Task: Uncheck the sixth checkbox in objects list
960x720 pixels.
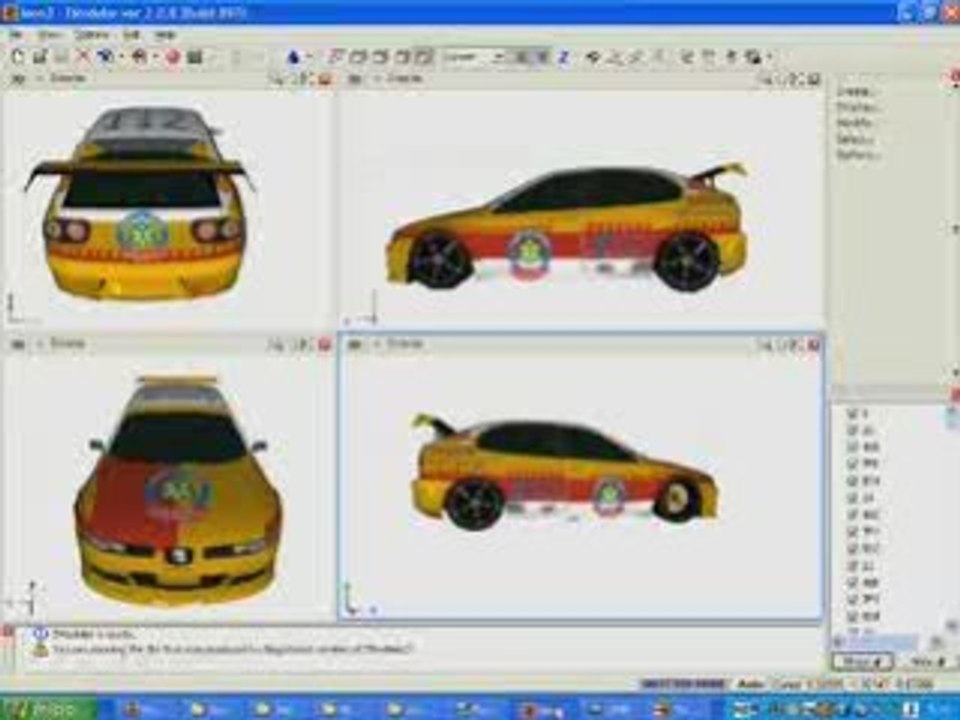Action: click(x=852, y=498)
